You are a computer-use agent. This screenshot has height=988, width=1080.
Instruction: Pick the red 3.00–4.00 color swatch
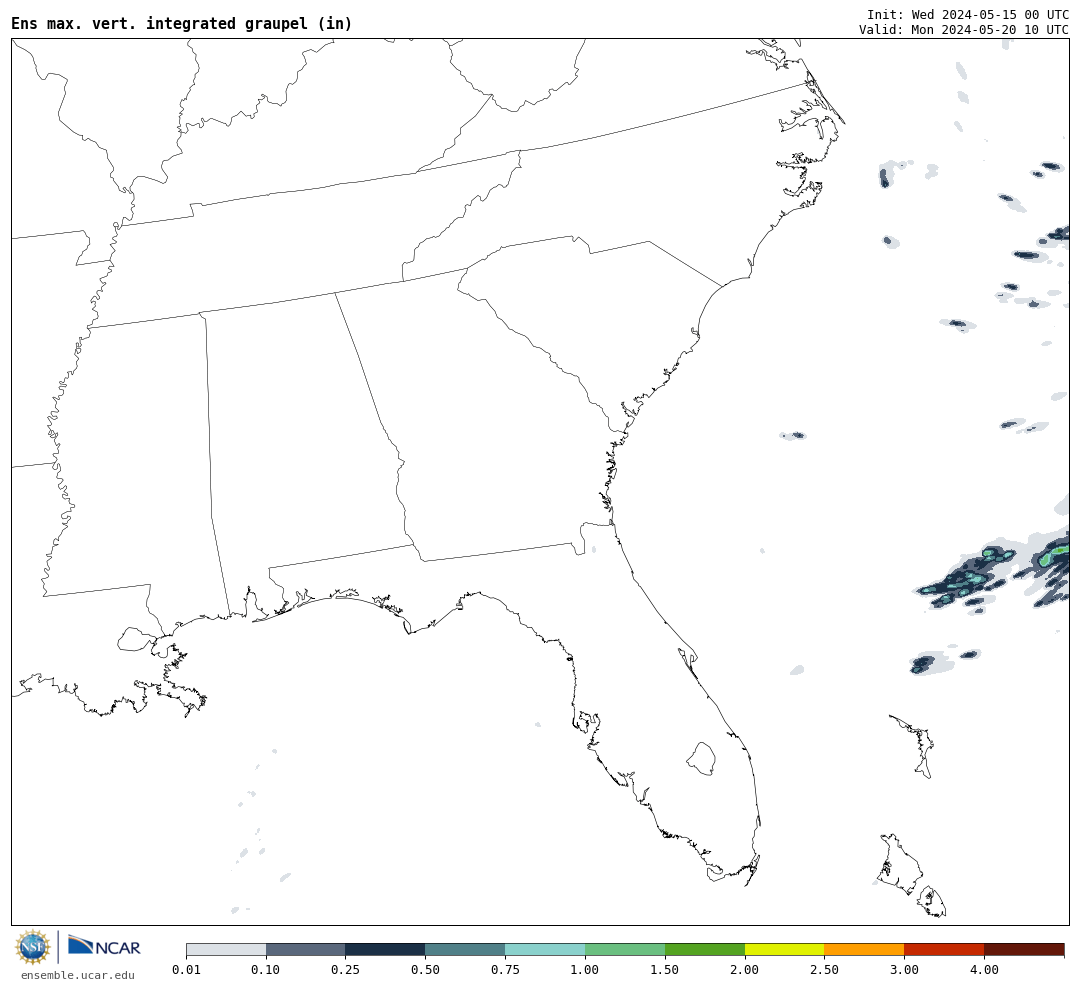pos(944,950)
